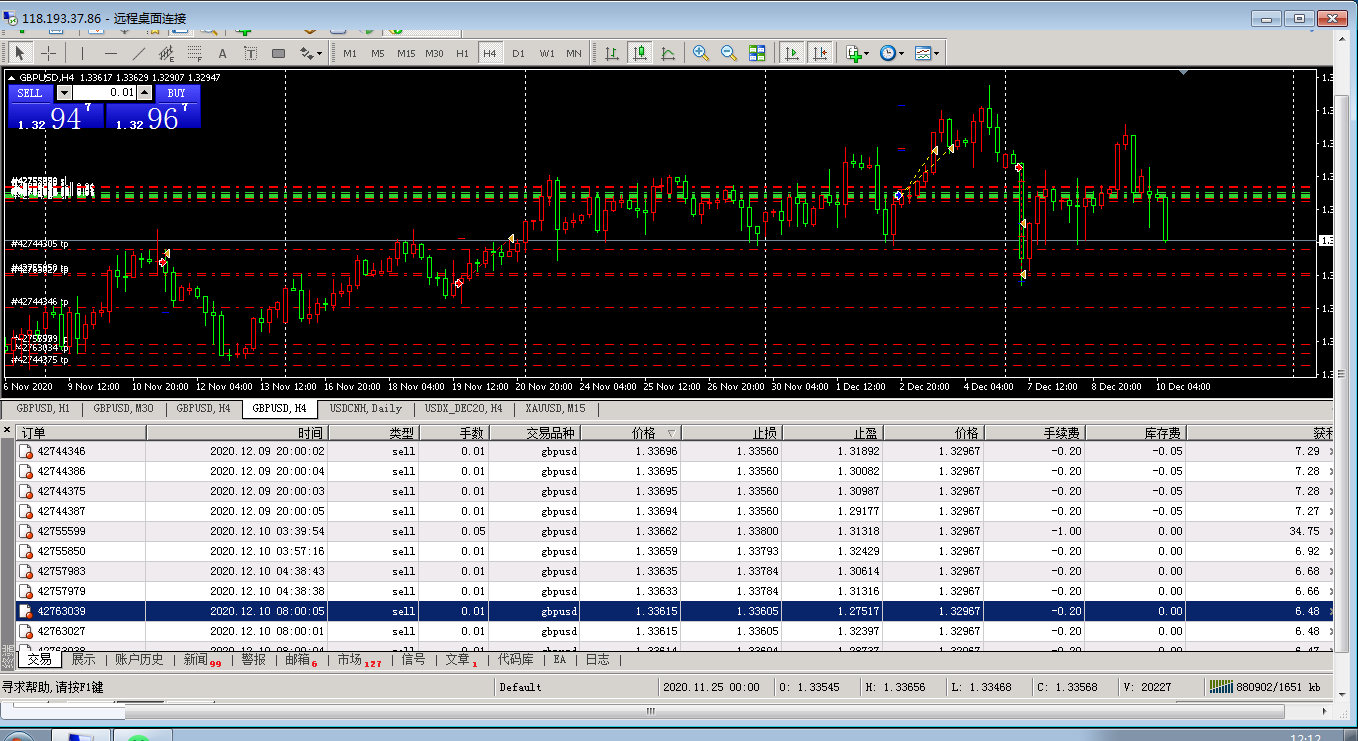Set timeframe to W1
This screenshot has width=1358, height=741.
(547, 53)
